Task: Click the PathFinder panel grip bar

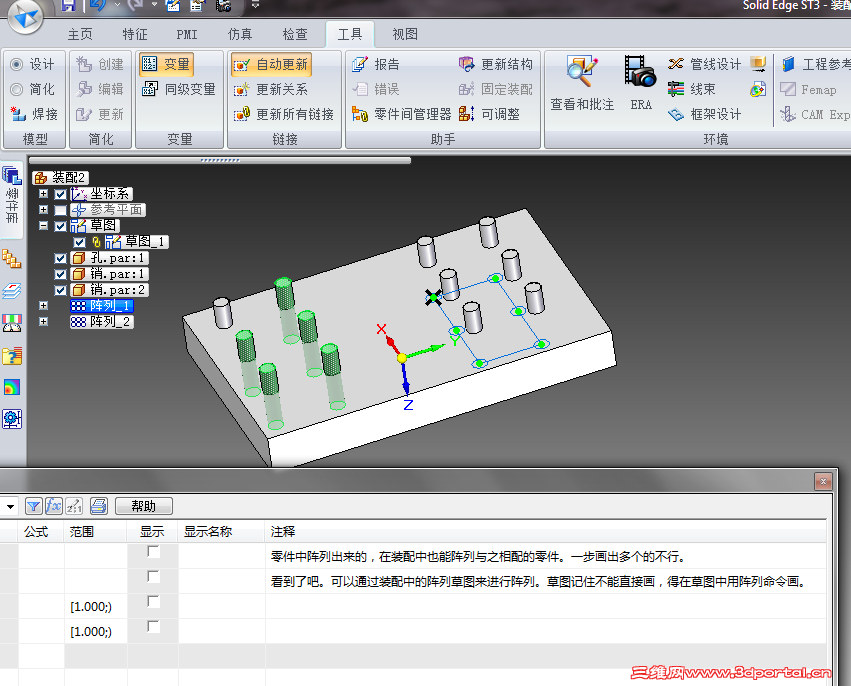Action: coord(220,161)
